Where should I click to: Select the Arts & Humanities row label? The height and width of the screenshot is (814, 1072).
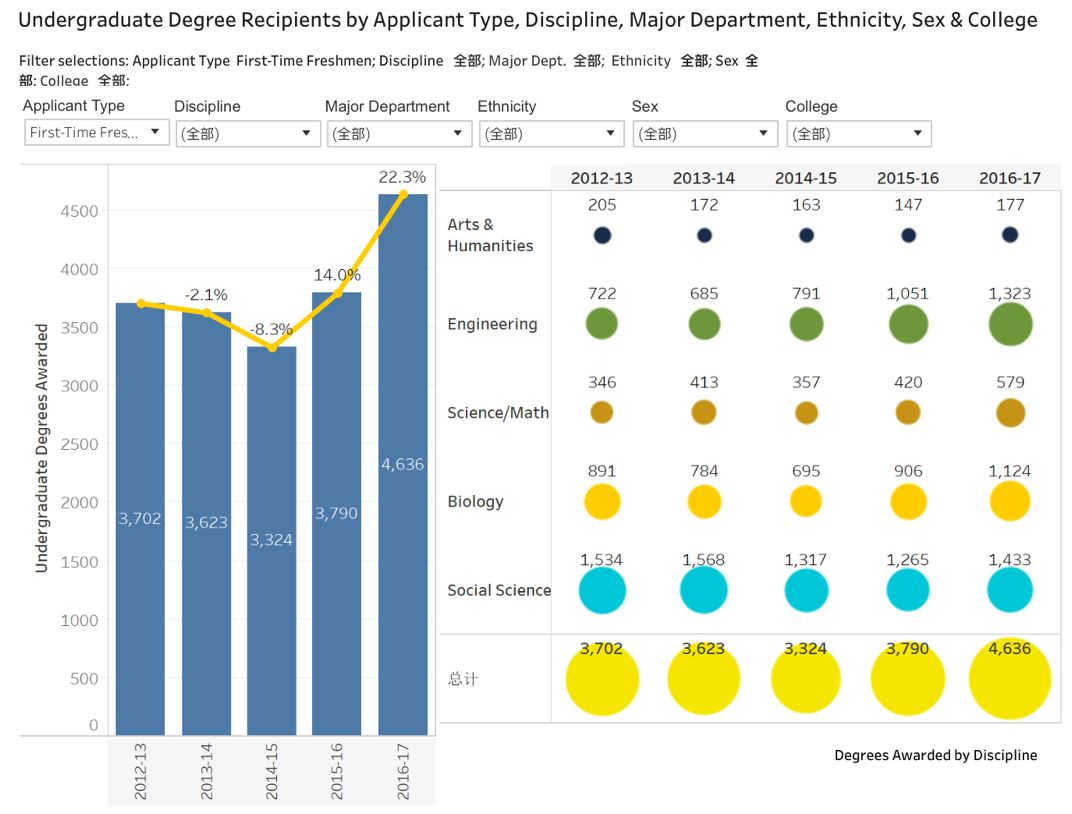click(x=490, y=235)
